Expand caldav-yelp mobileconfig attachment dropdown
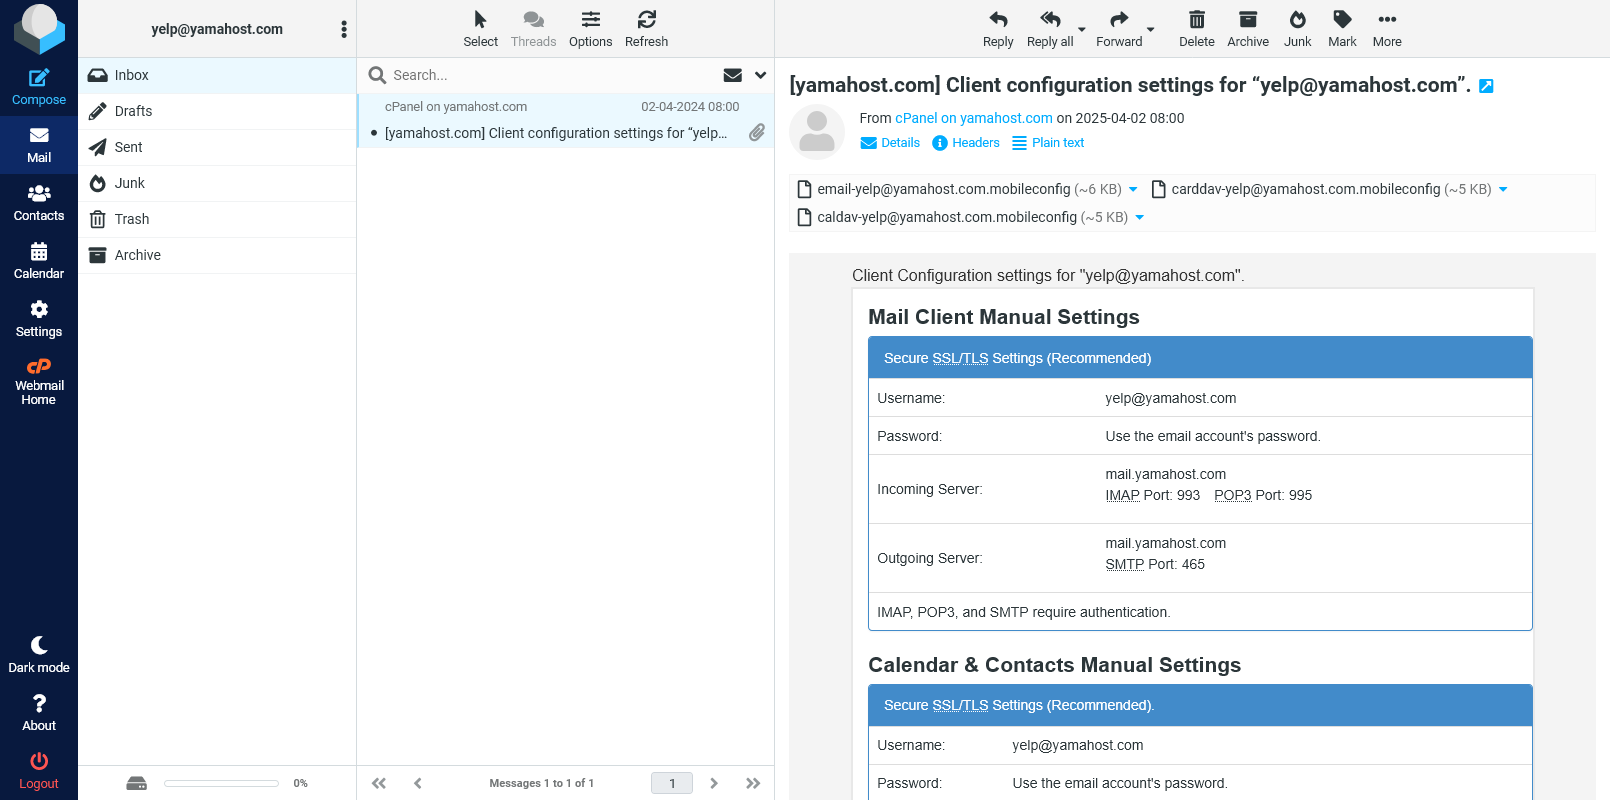The width and height of the screenshot is (1610, 800). click(1139, 217)
